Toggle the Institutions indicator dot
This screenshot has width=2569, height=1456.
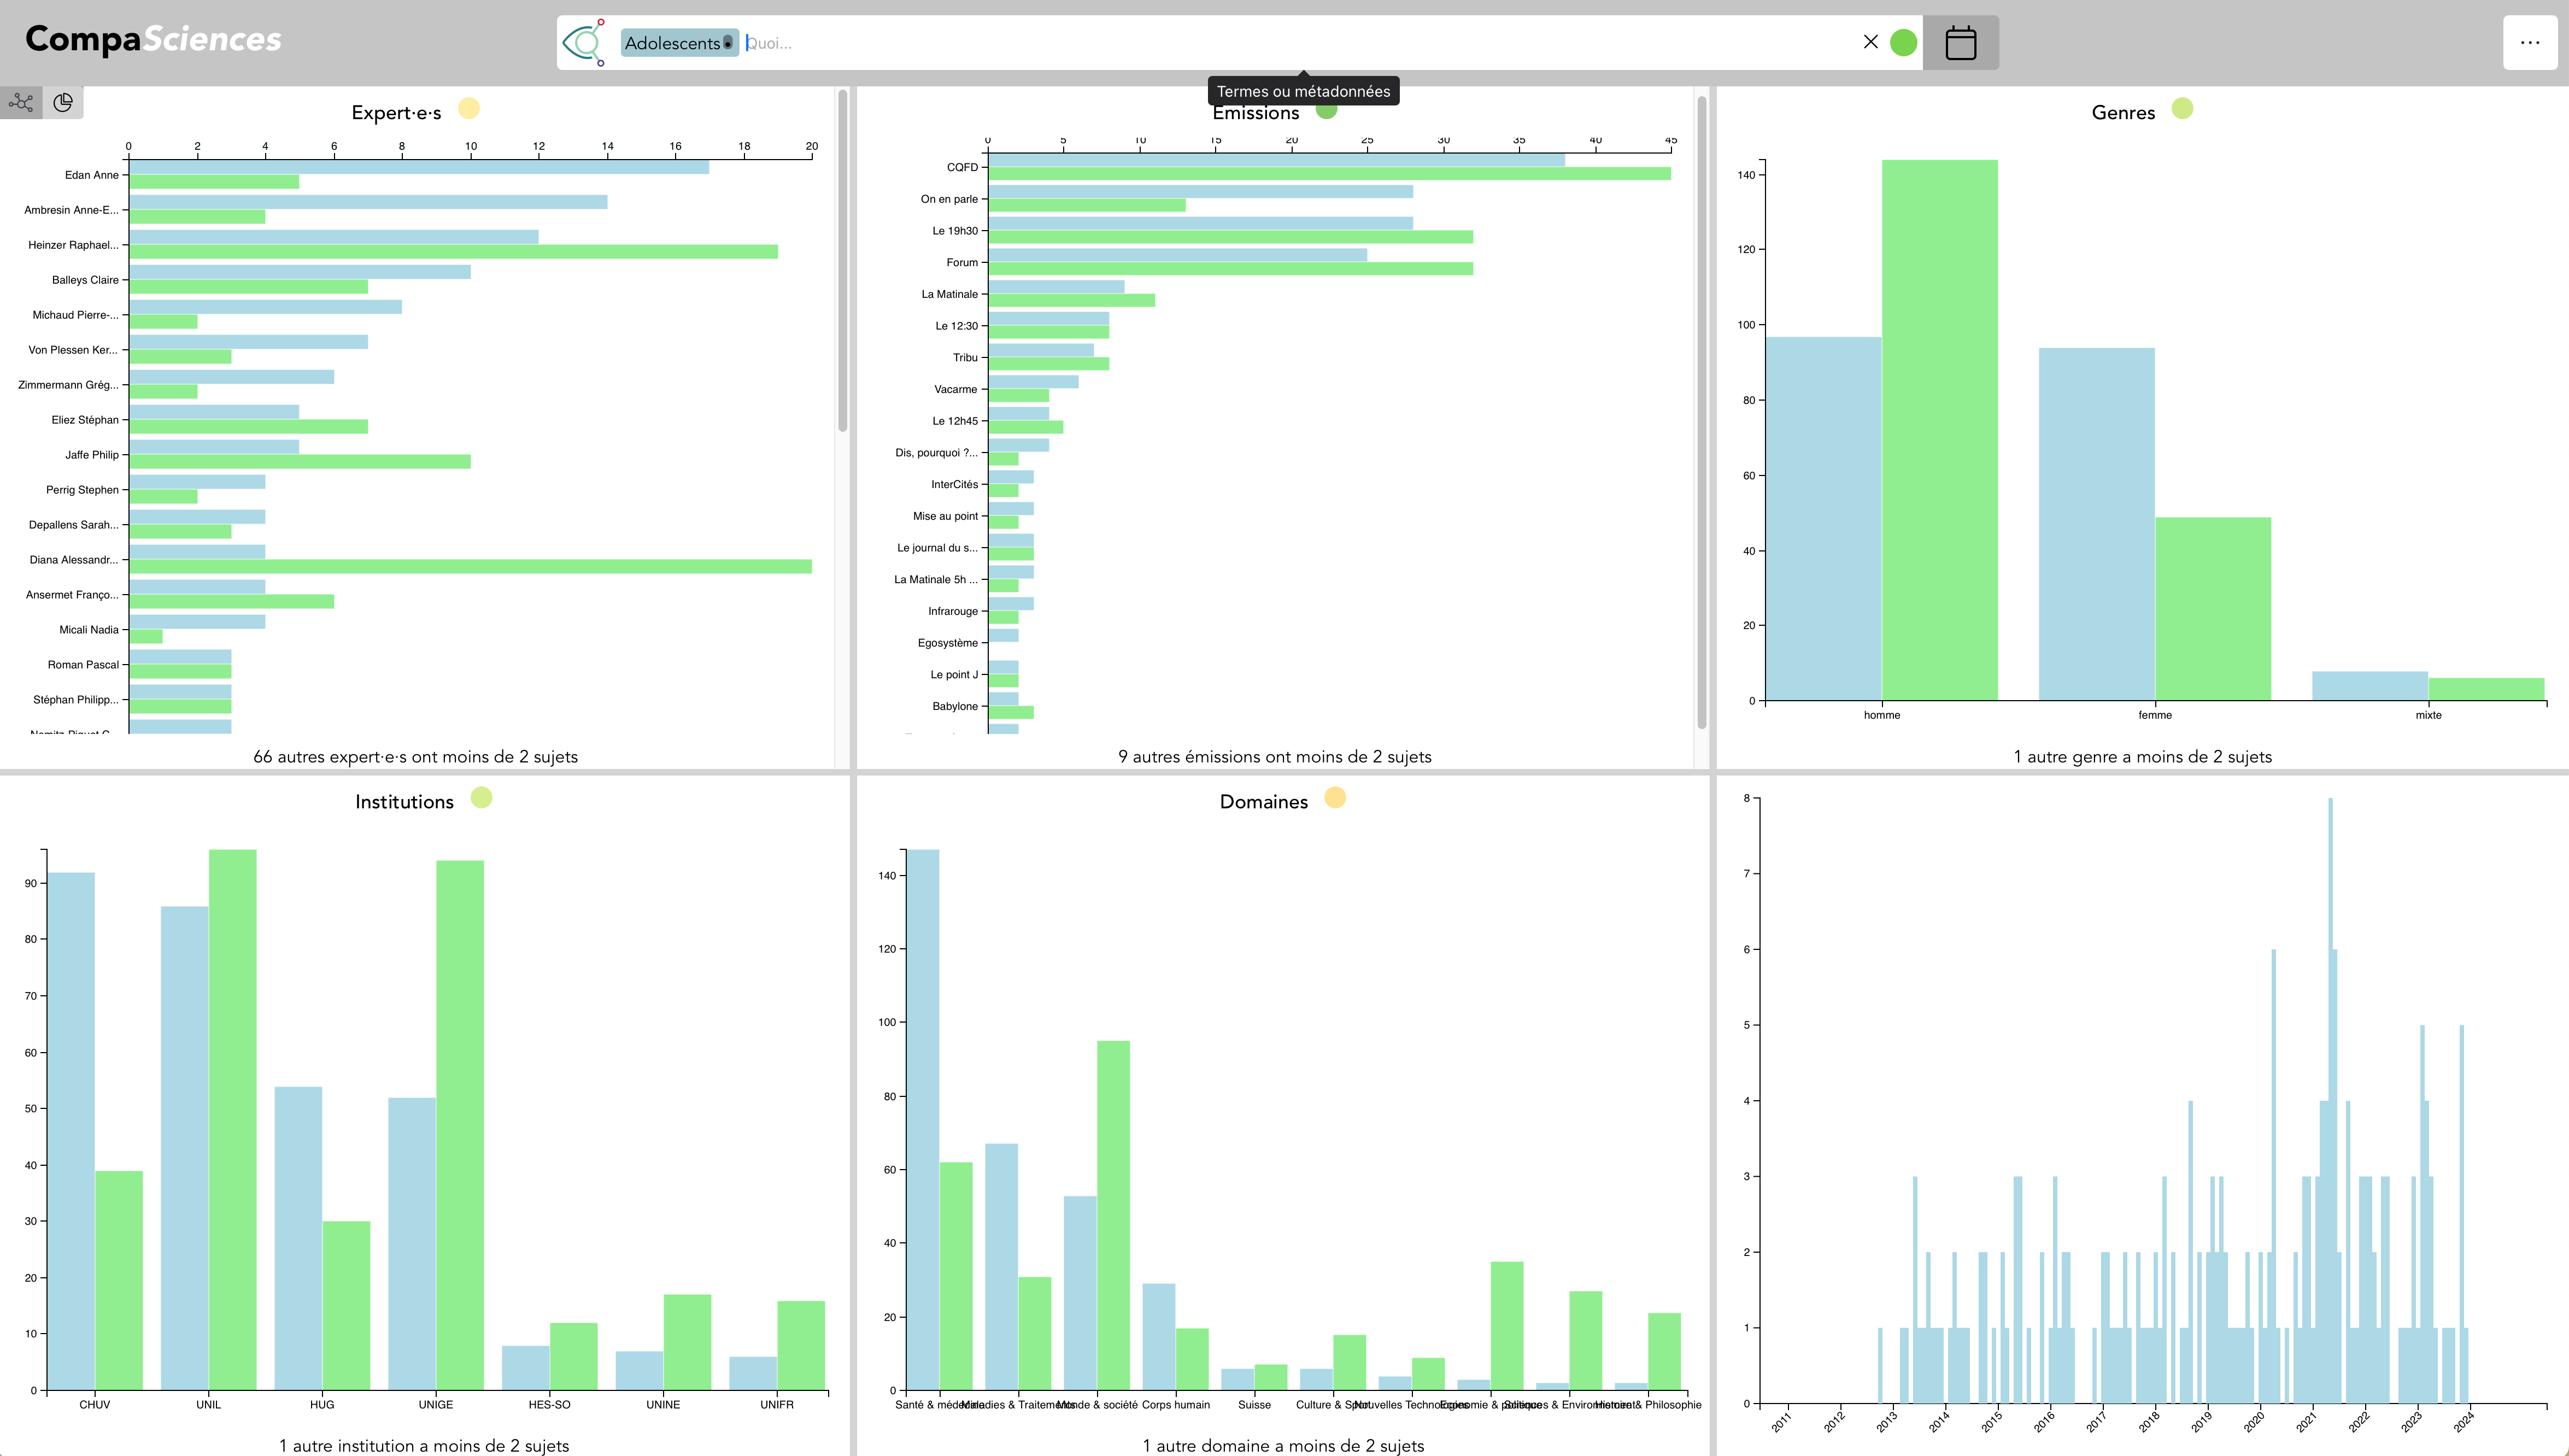(x=481, y=797)
